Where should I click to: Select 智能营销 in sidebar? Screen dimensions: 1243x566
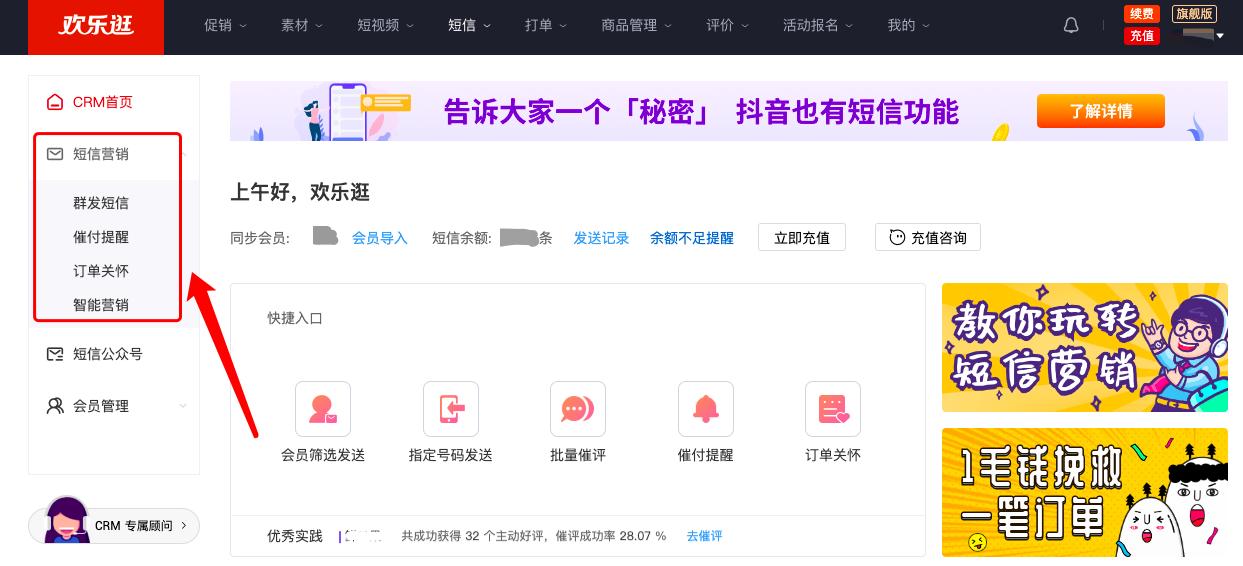pyautogui.click(x=101, y=305)
